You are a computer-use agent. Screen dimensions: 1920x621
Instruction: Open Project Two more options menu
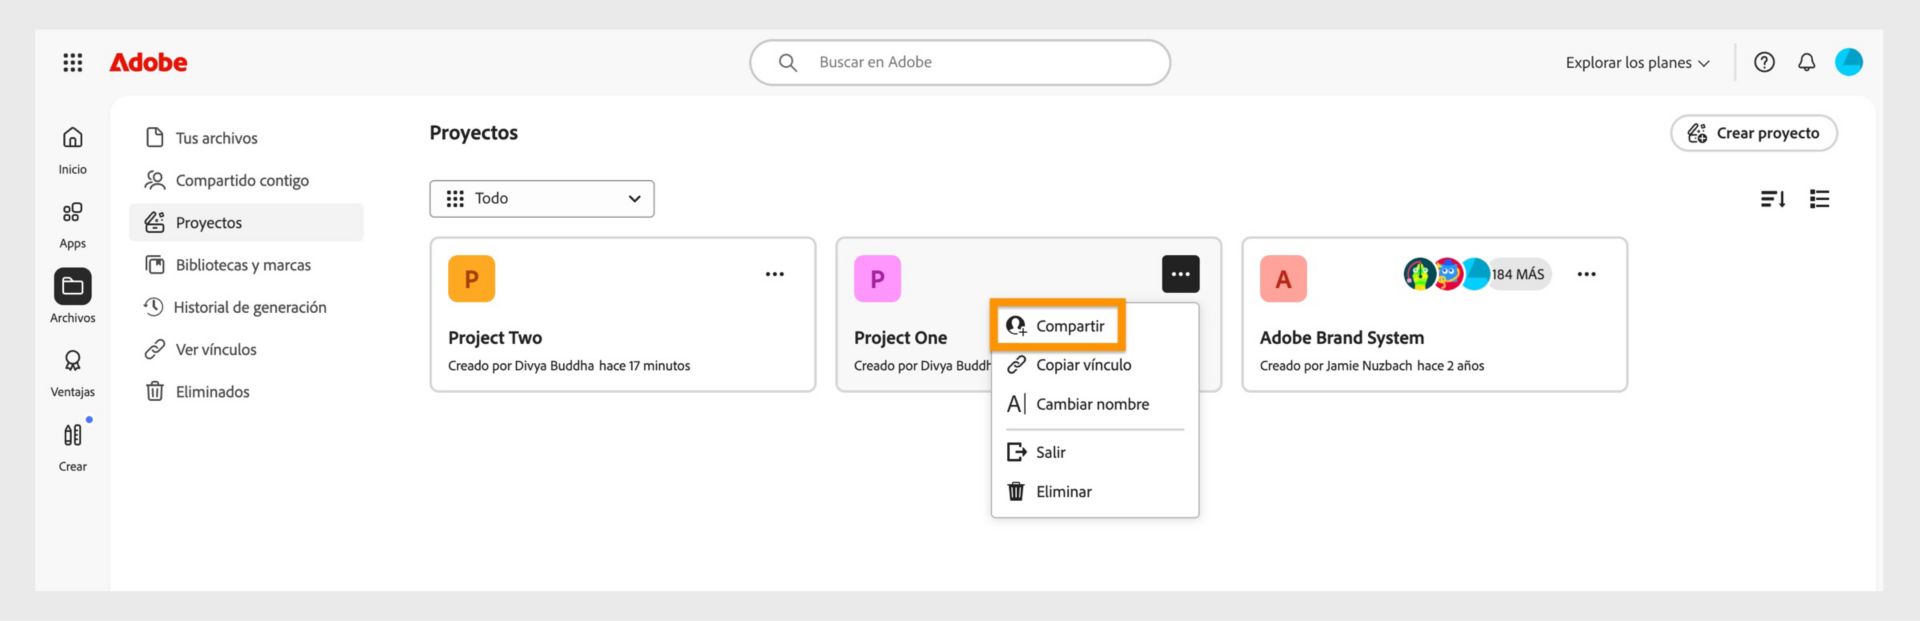[x=775, y=274]
